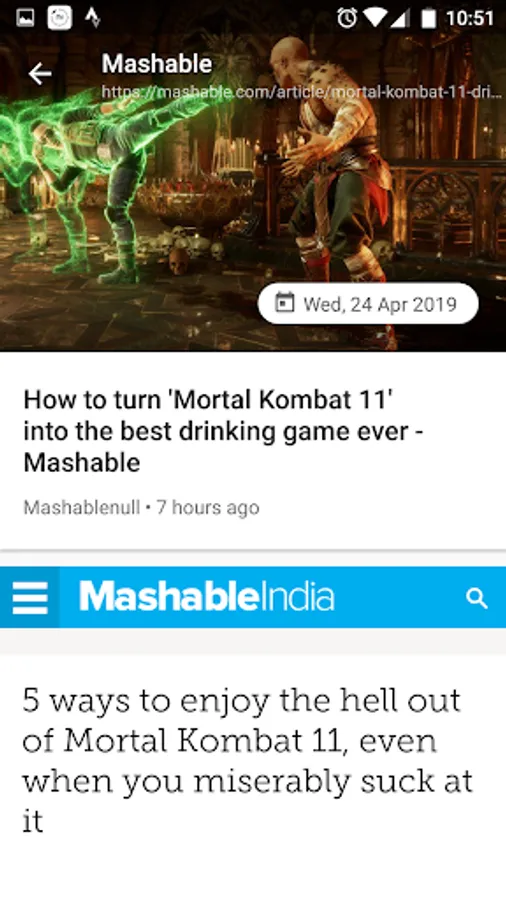Tap the round notification icon in status bar
Image resolution: width=506 pixels, height=900 pixels.
pyautogui.click(x=60, y=18)
